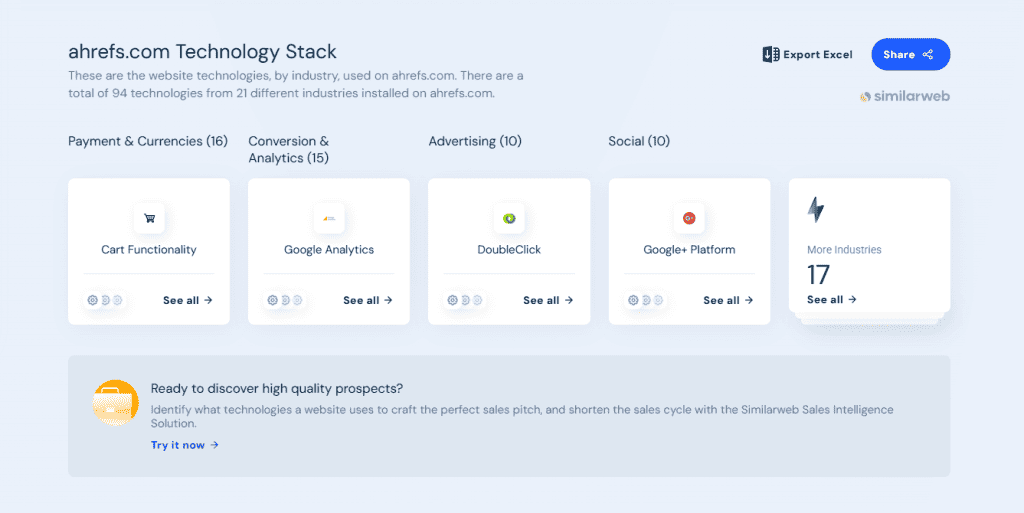Click technology icons group in Conversion & Analytics card
The width and height of the screenshot is (1024, 513).
click(285, 300)
